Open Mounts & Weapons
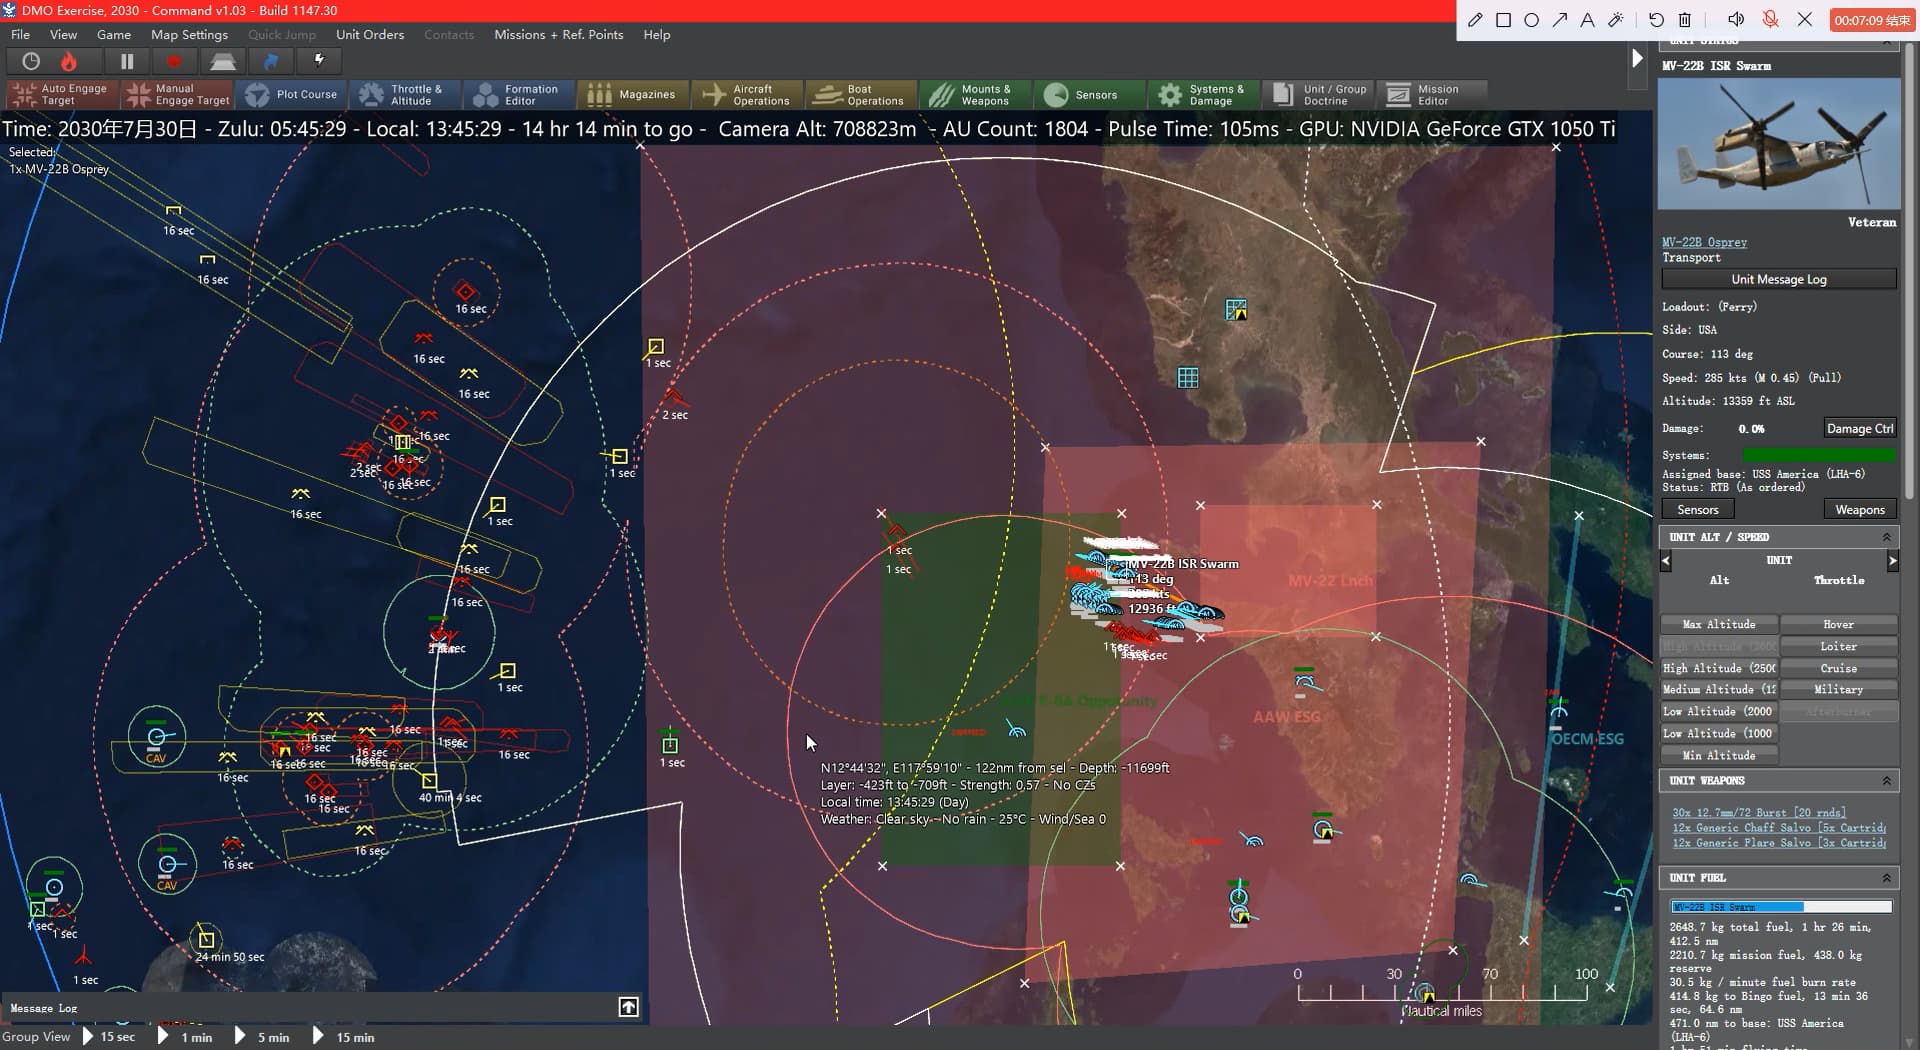Viewport: 1920px width, 1050px height. (976, 94)
